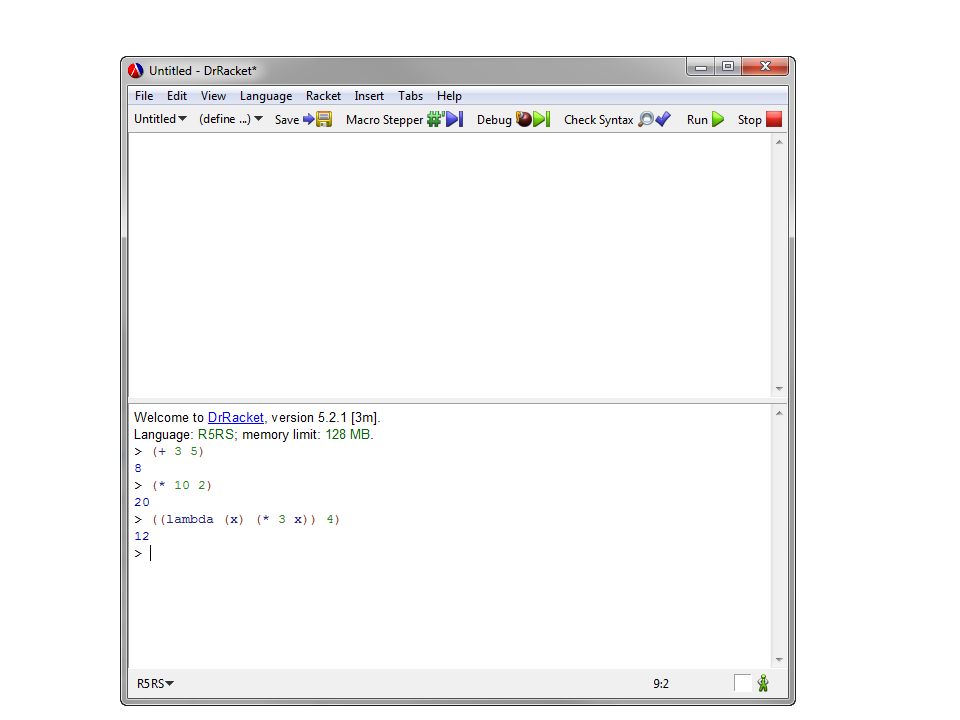Viewport: 960px width, 720px height.
Task: Click the lambda expression line
Action: coord(246,519)
